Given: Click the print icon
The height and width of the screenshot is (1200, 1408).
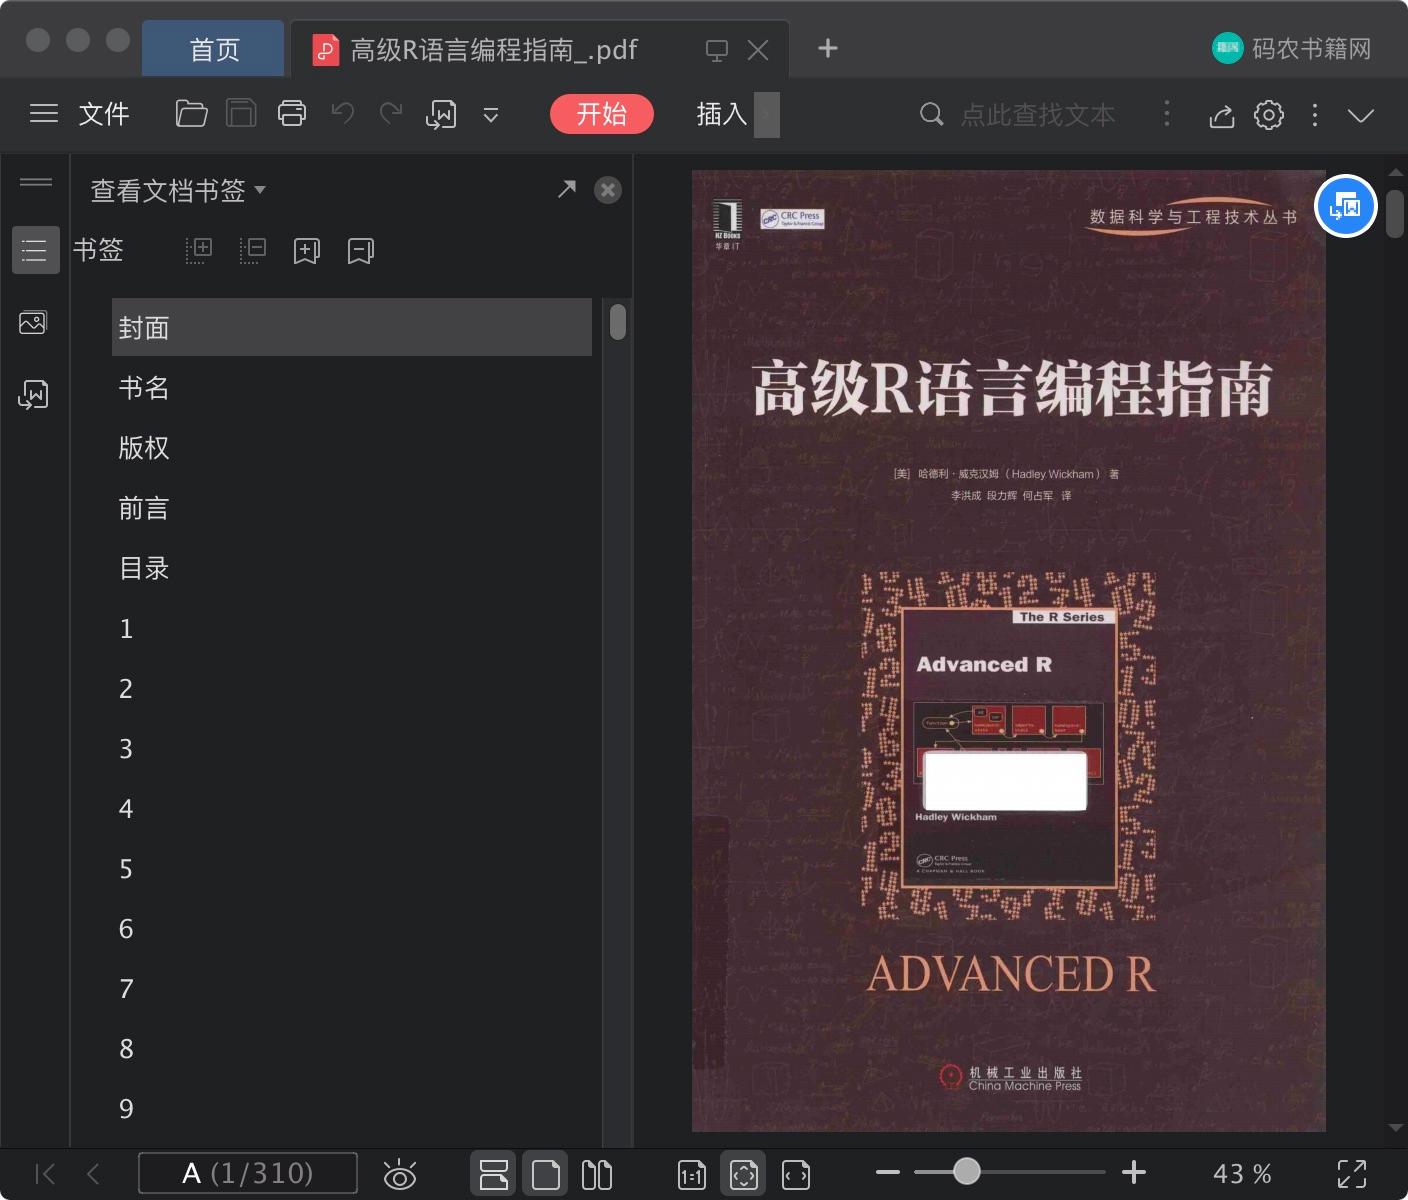Looking at the screenshot, I should pos(292,114).
